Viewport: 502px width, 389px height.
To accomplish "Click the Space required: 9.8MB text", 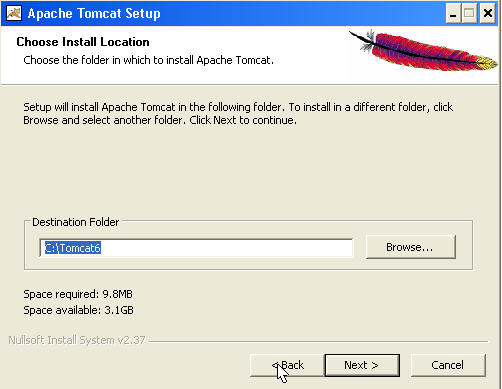I will [78, 294].
